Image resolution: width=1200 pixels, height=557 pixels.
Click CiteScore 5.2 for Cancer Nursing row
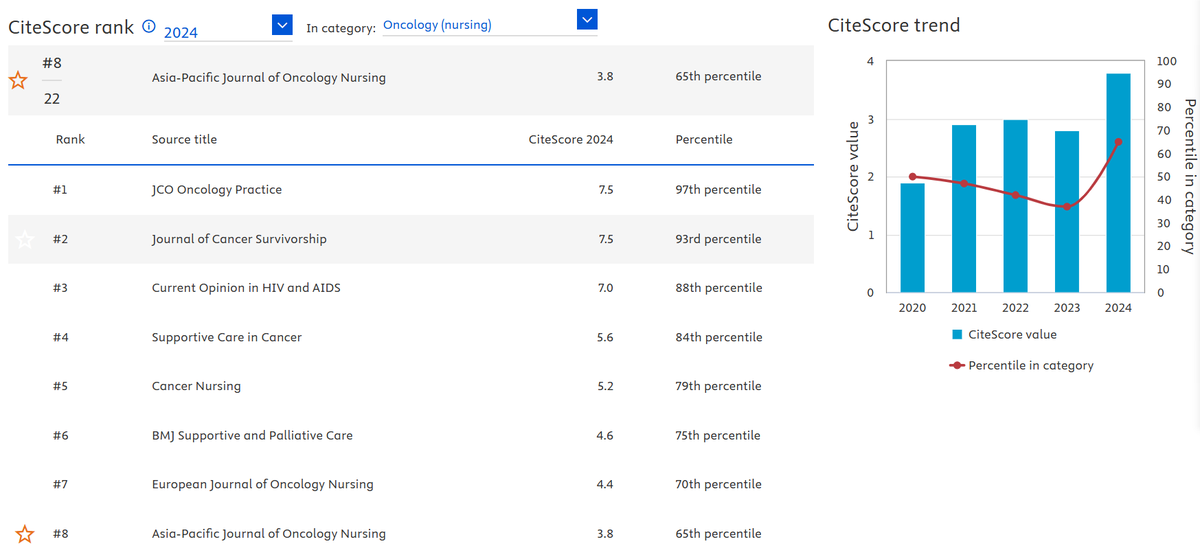click(x=605, y=387)
